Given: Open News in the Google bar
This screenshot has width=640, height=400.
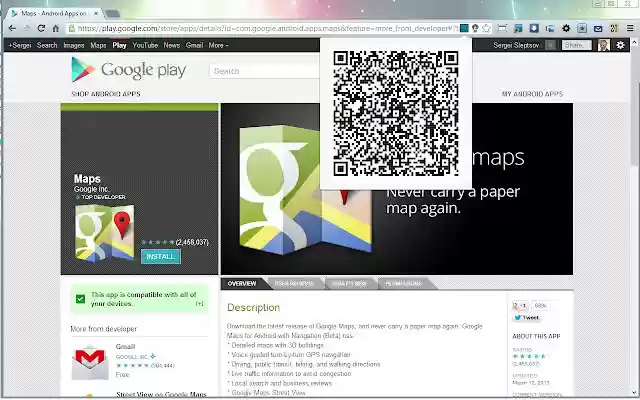Looking at the screenshot, I should point(172,45).
